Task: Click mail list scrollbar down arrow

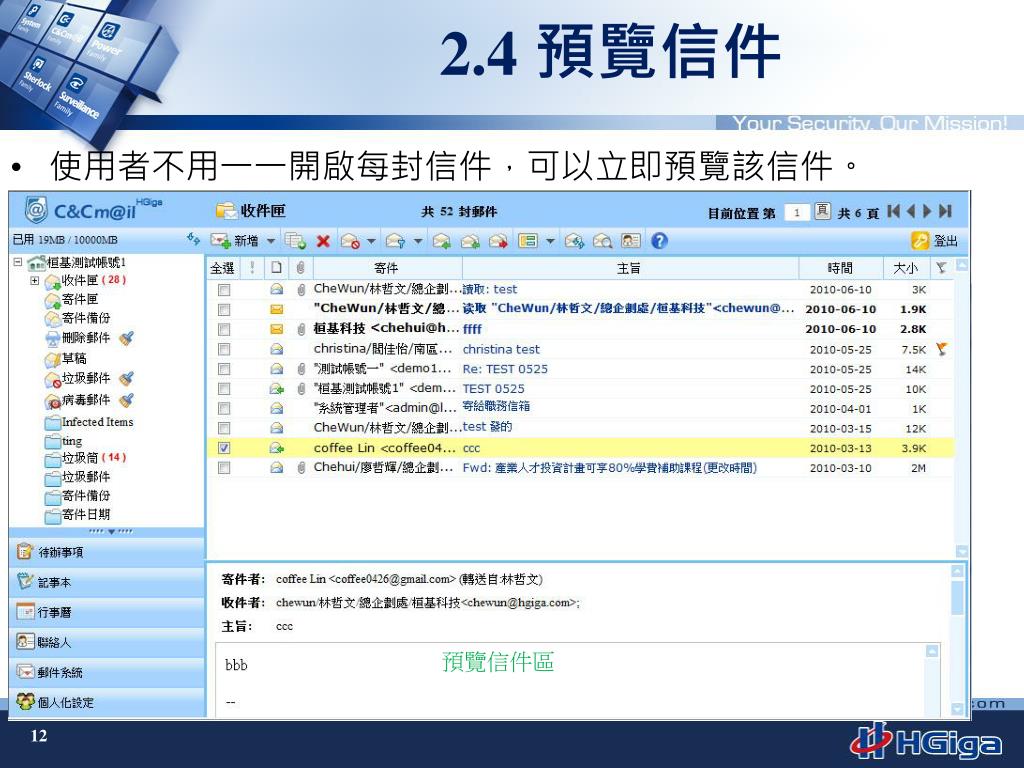Action: 961,551
